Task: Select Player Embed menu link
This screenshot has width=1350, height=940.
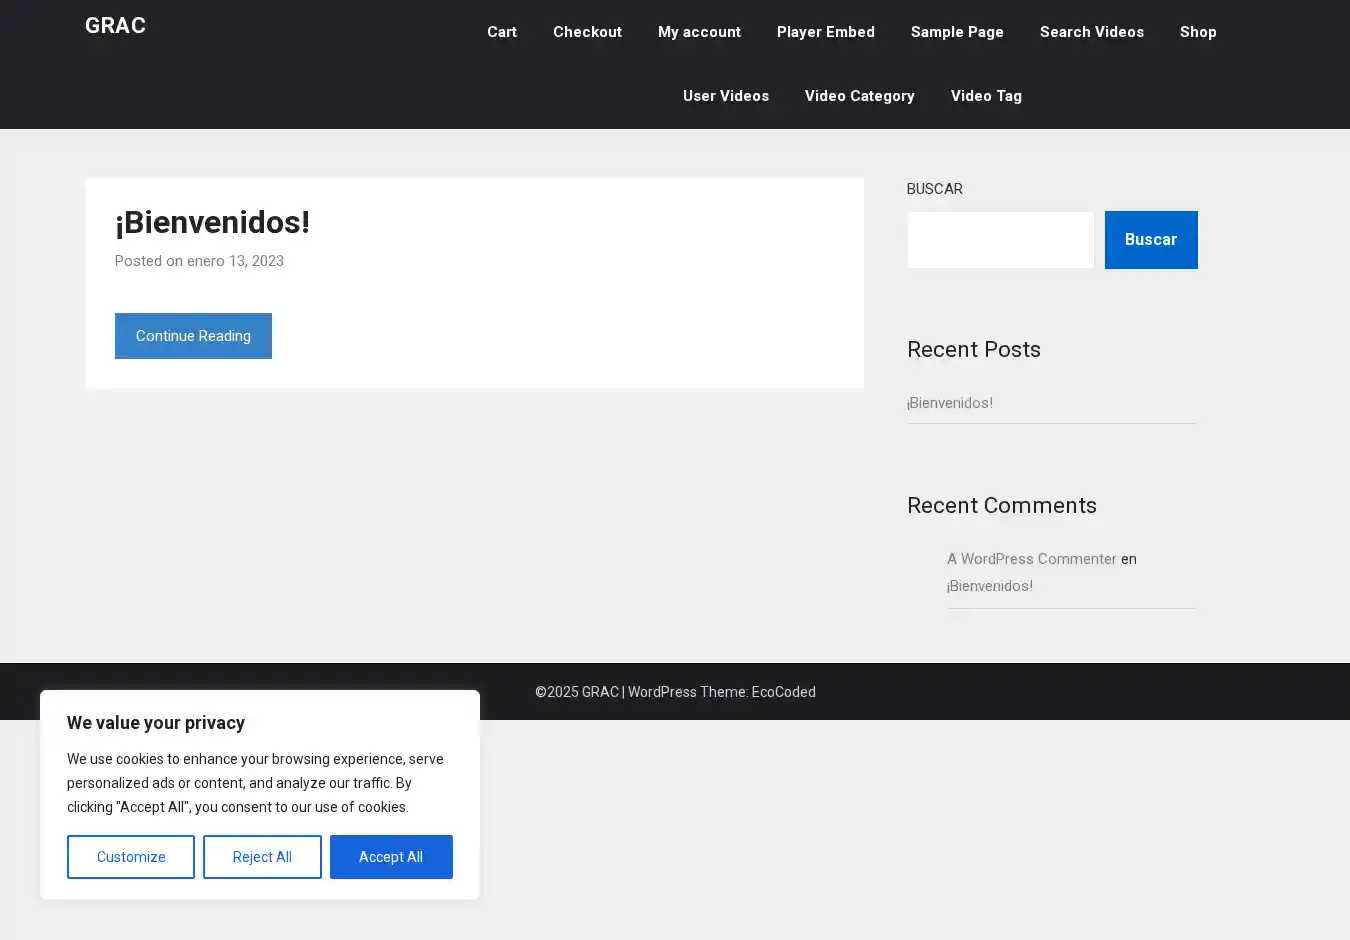Action: (825, 32)
